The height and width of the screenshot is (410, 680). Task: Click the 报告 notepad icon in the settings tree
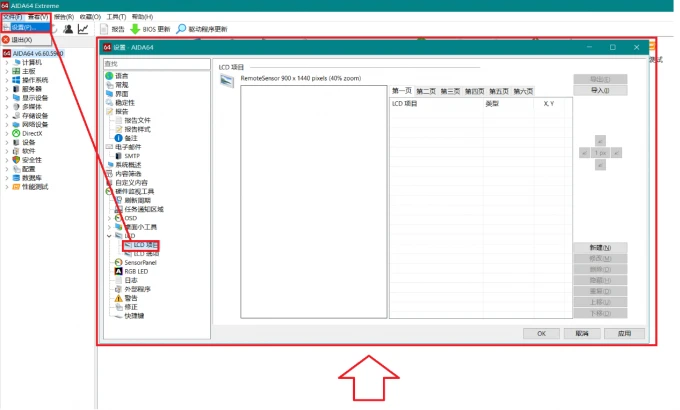click(109, 112)
